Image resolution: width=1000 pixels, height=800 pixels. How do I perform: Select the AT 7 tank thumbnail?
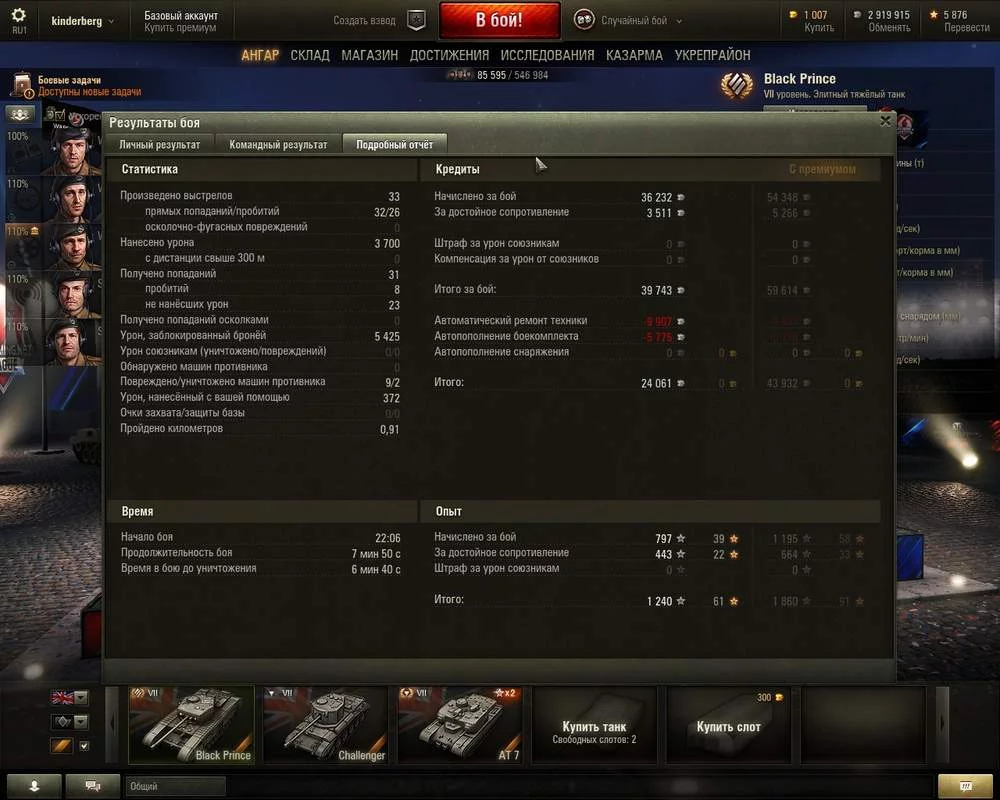point(460,725)
